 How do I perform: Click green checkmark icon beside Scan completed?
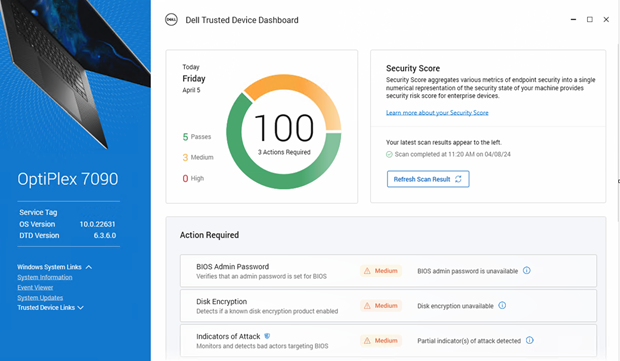389,154
